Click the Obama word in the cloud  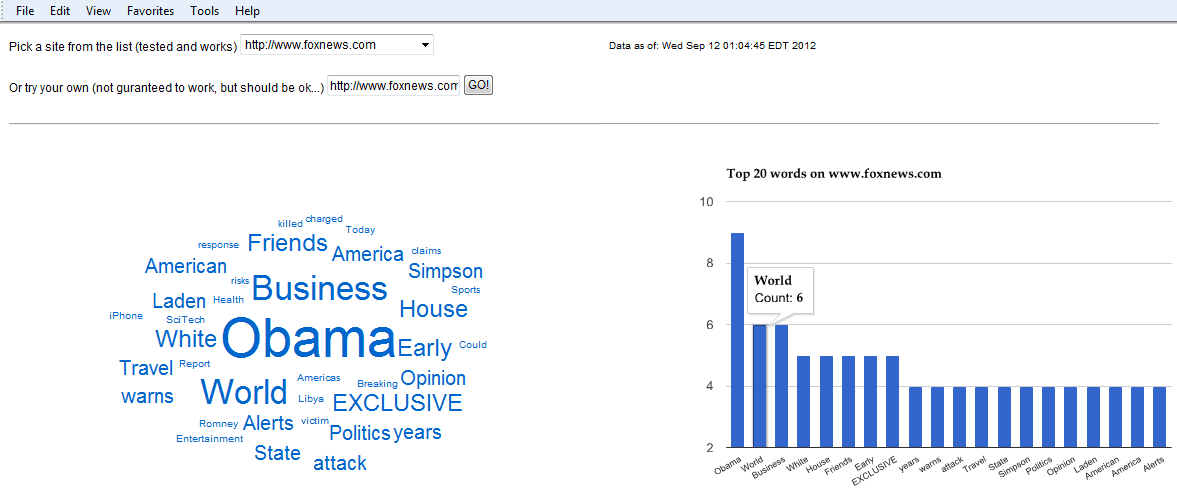(309, 339)
